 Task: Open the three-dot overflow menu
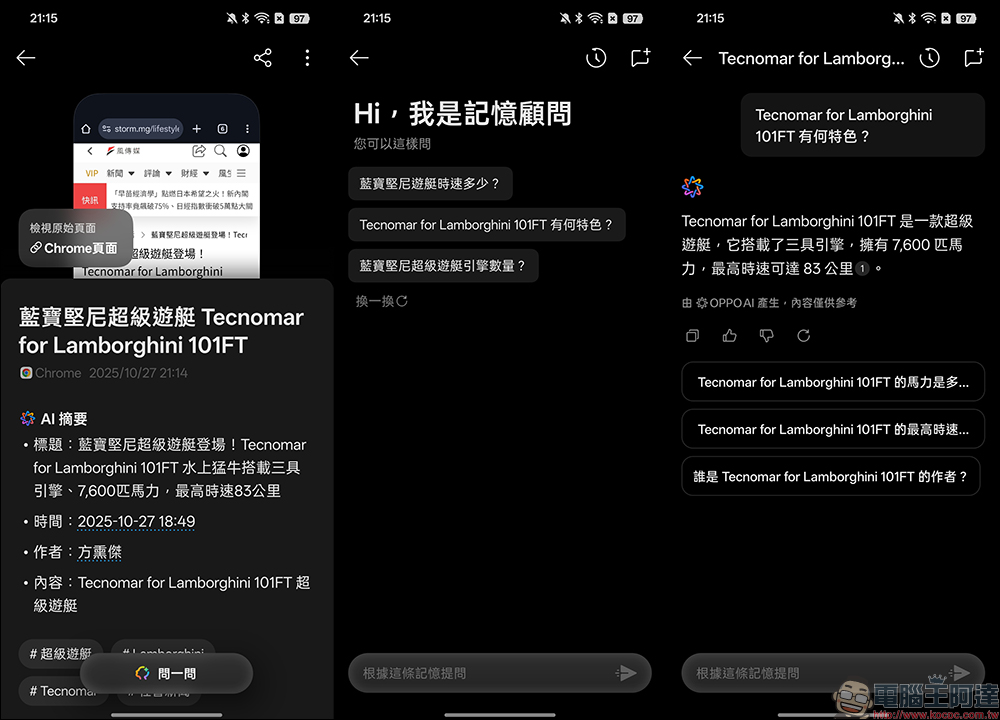tap(307, 57)
